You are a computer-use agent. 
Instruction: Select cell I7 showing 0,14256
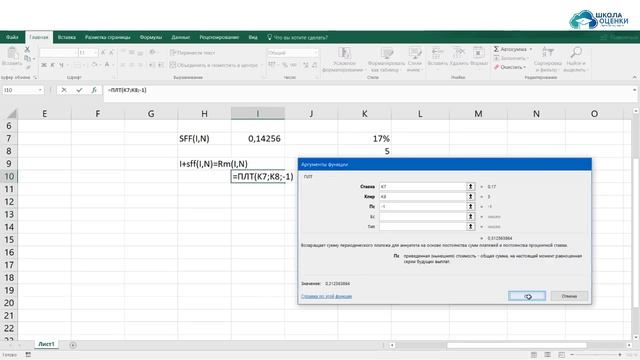click(258, 138)
